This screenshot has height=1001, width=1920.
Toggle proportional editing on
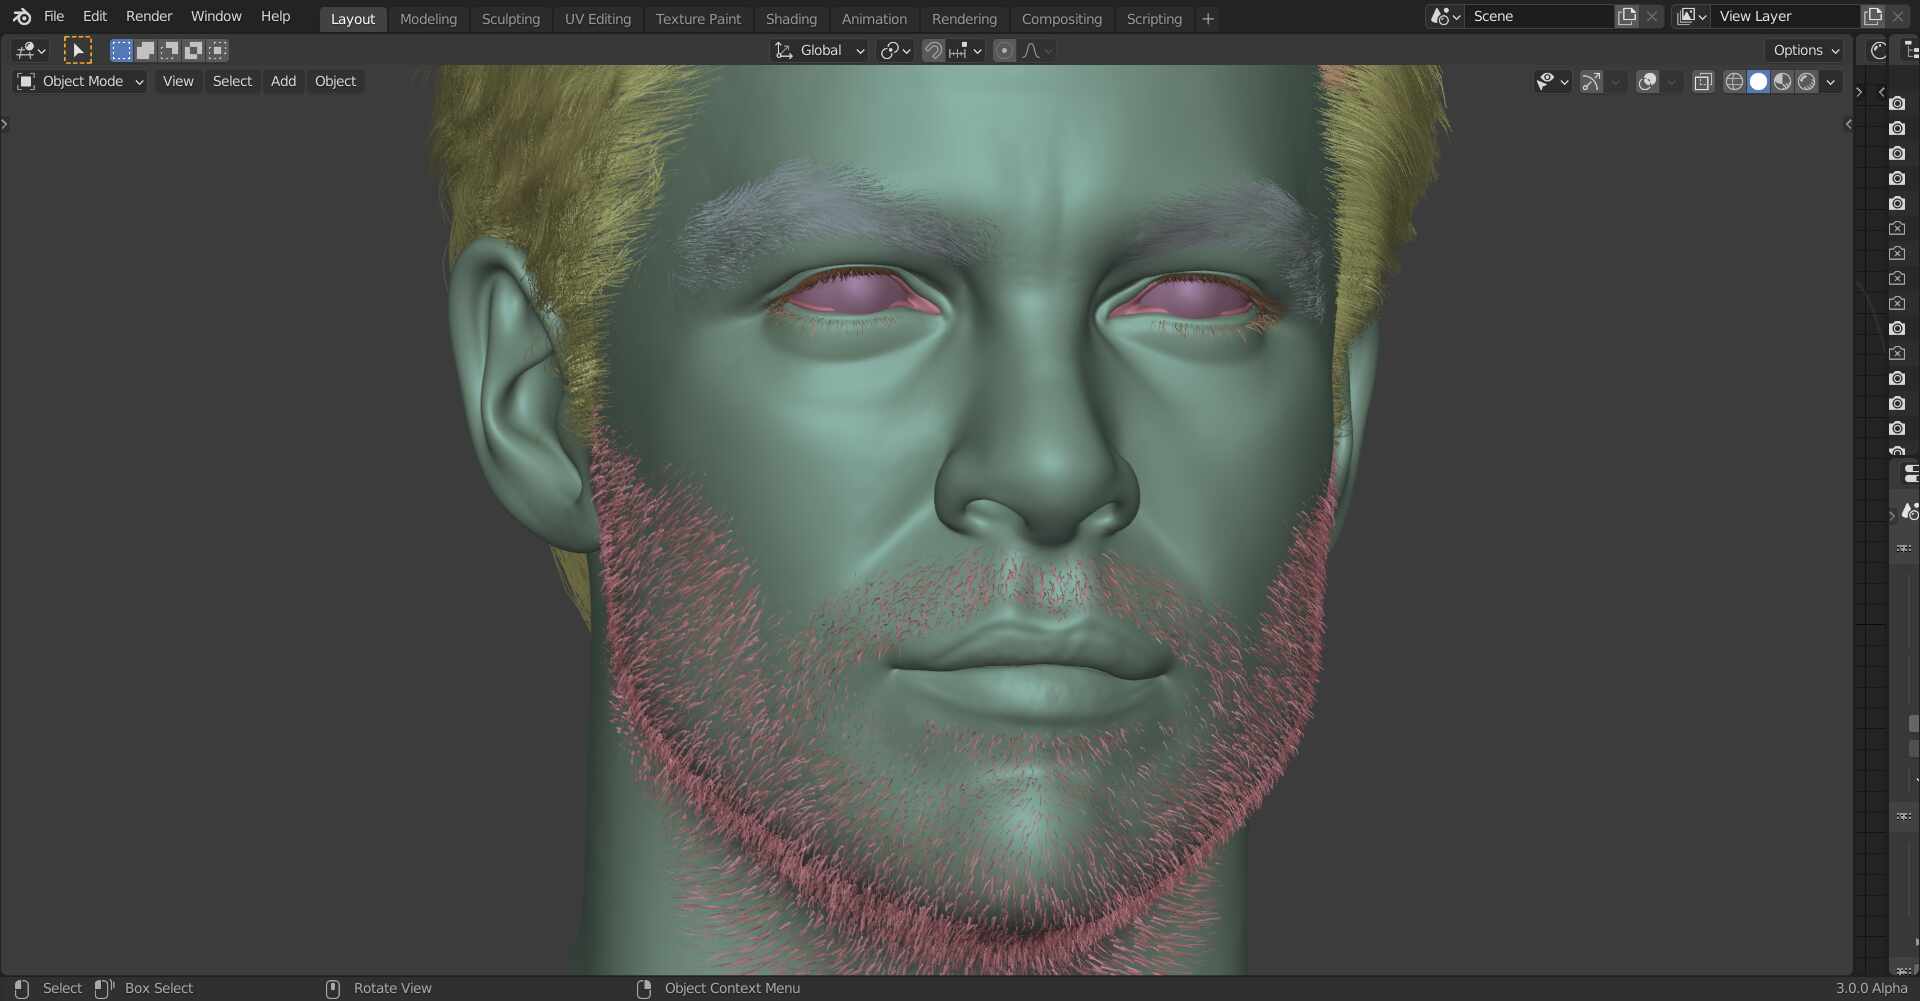pos(1004,51)
